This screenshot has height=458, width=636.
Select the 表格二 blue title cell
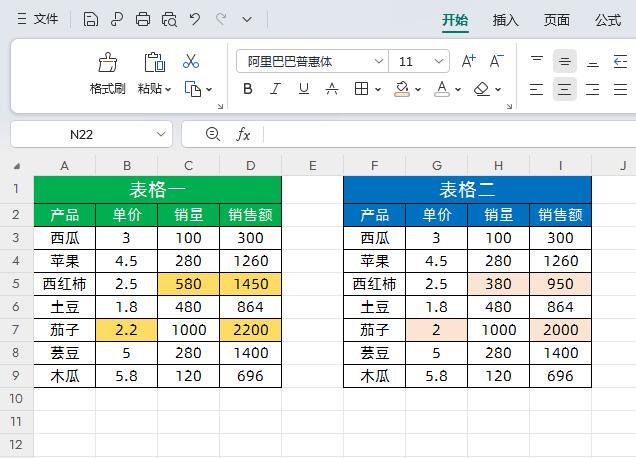pos(467,190)
